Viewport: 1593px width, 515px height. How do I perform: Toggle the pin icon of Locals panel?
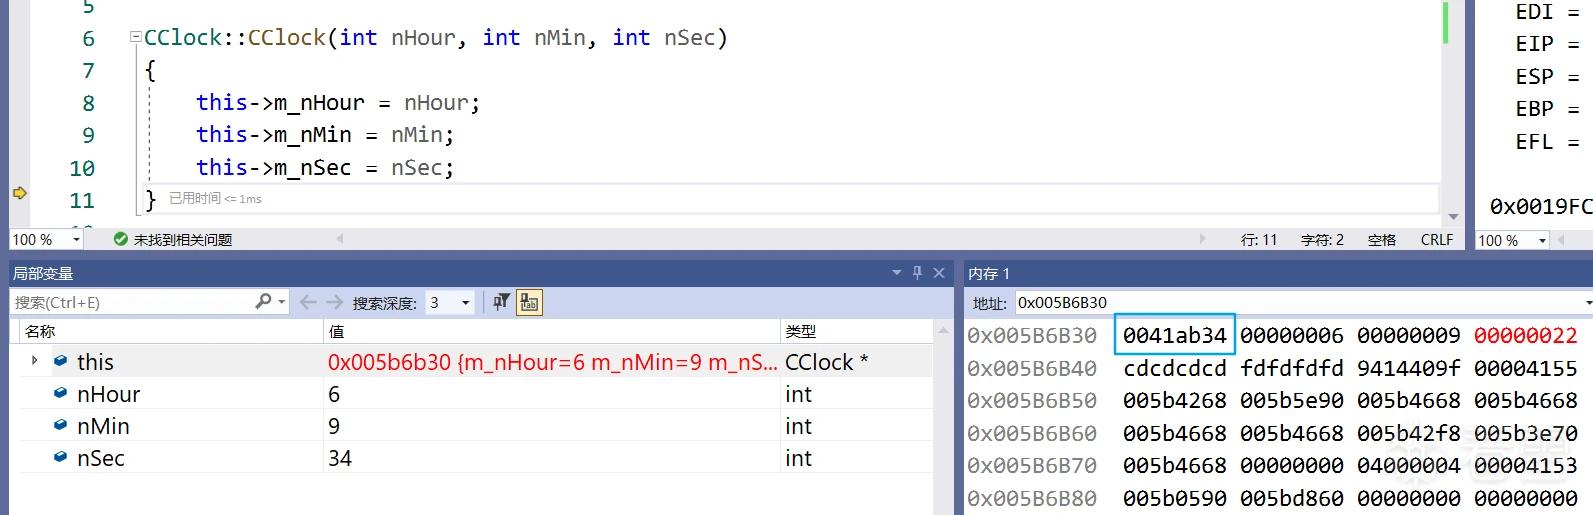[x=918, y=273]
